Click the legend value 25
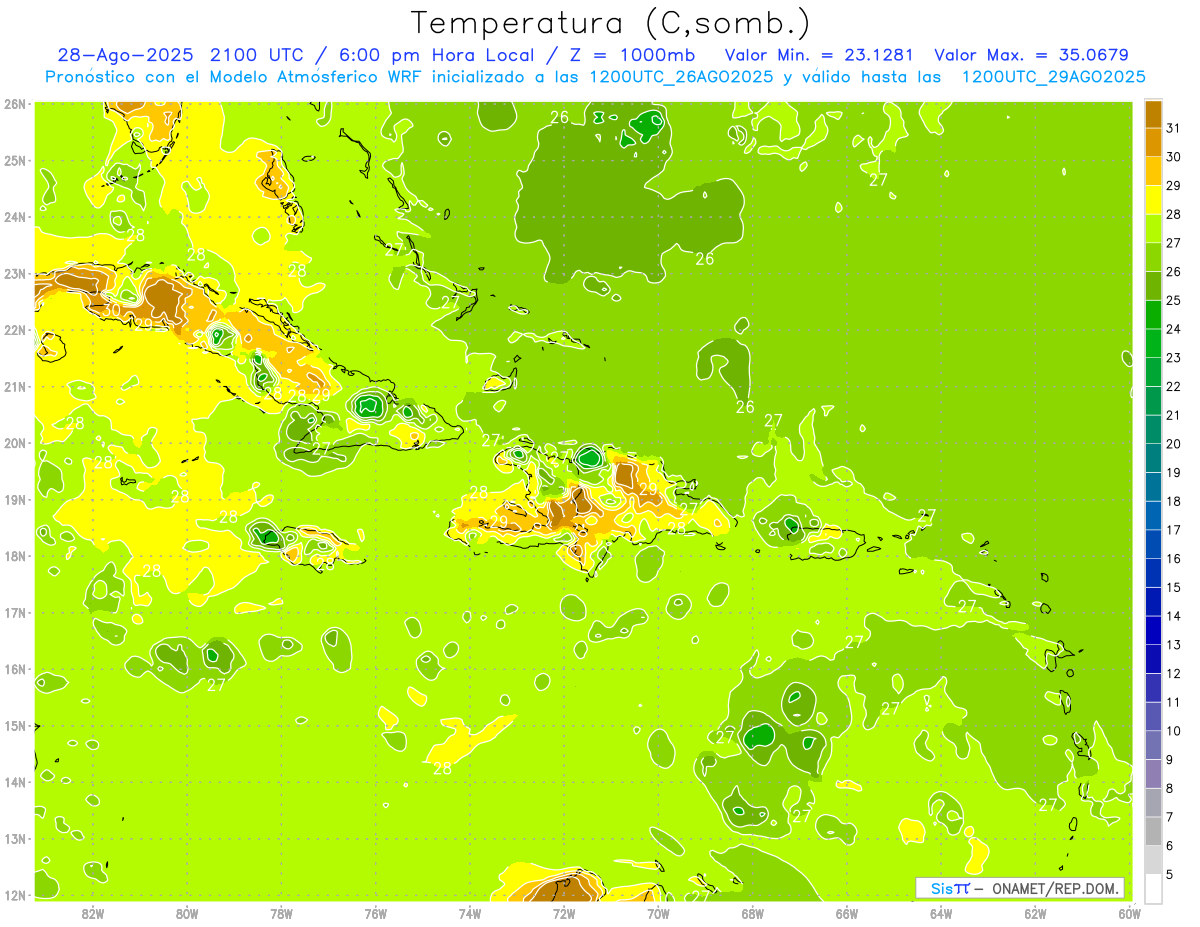The height and width of the screenshot is (927, 1200). pos(1173,300)
